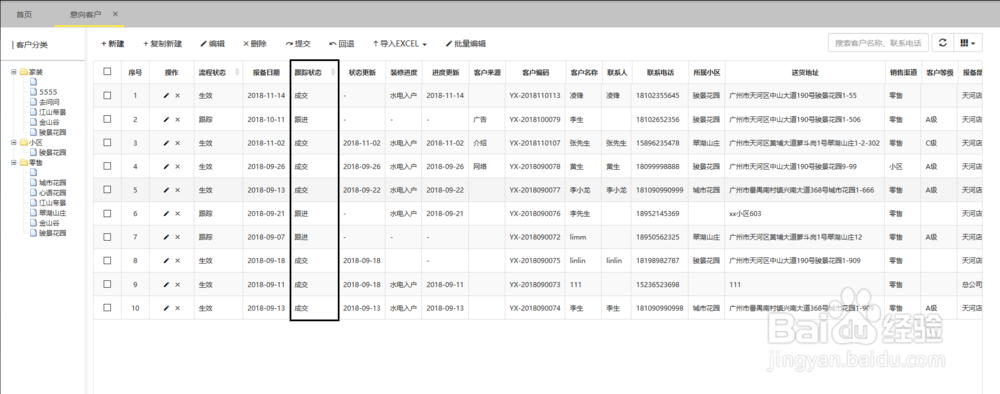Edit row 5 (李小龙) with pencil icon
The image size is (1000, 394).
click(166, 190)
